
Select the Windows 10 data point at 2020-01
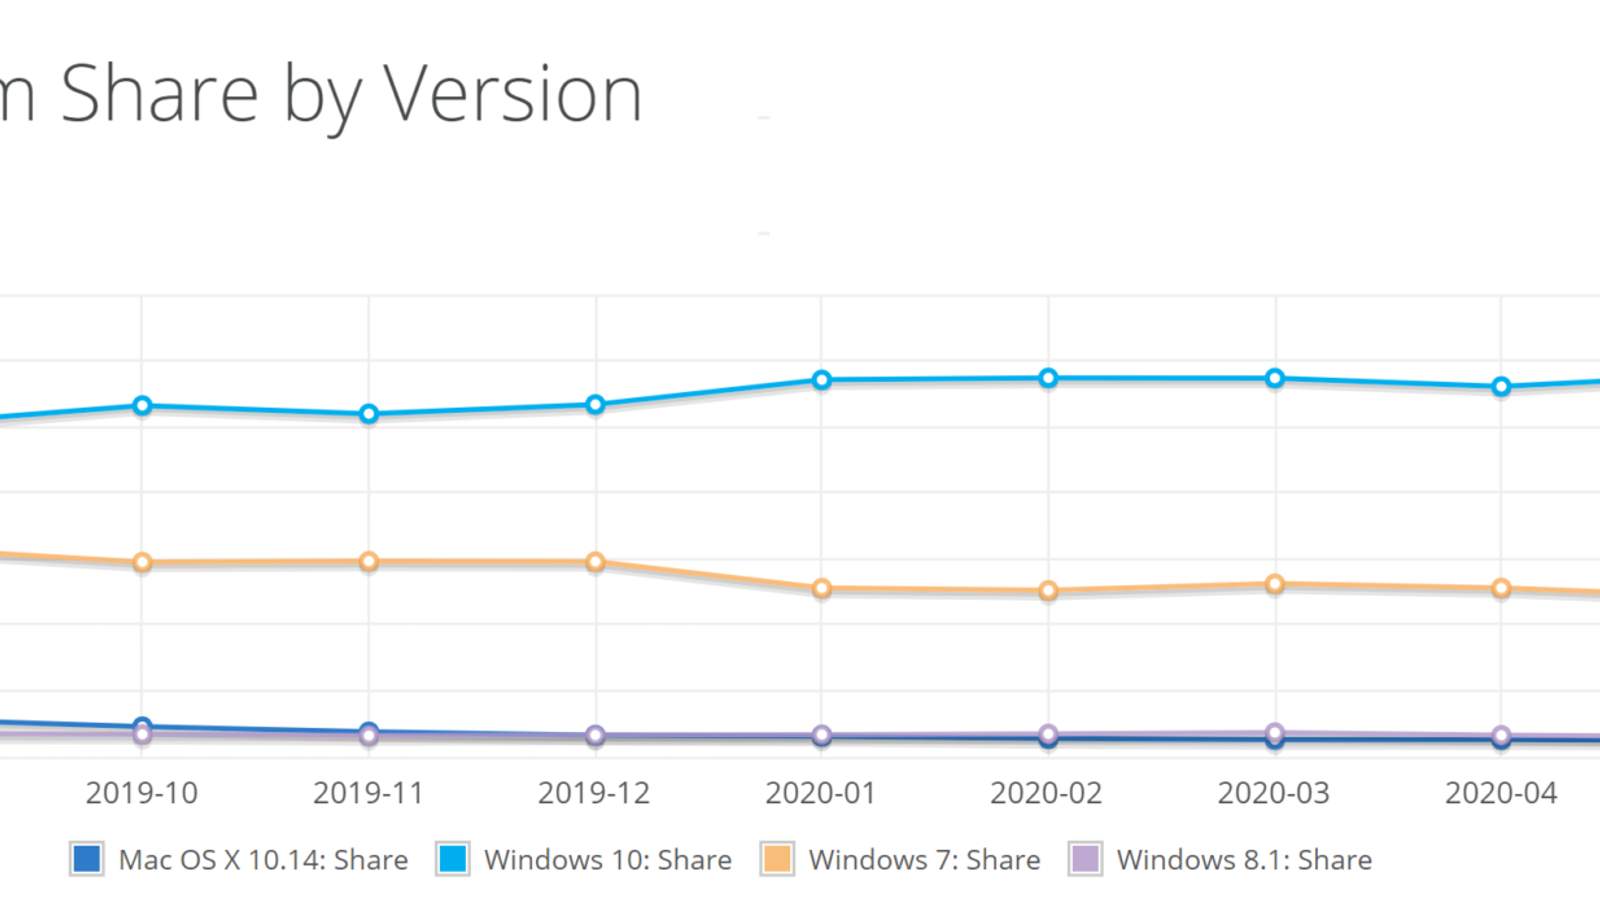click(x=822, y=380)
